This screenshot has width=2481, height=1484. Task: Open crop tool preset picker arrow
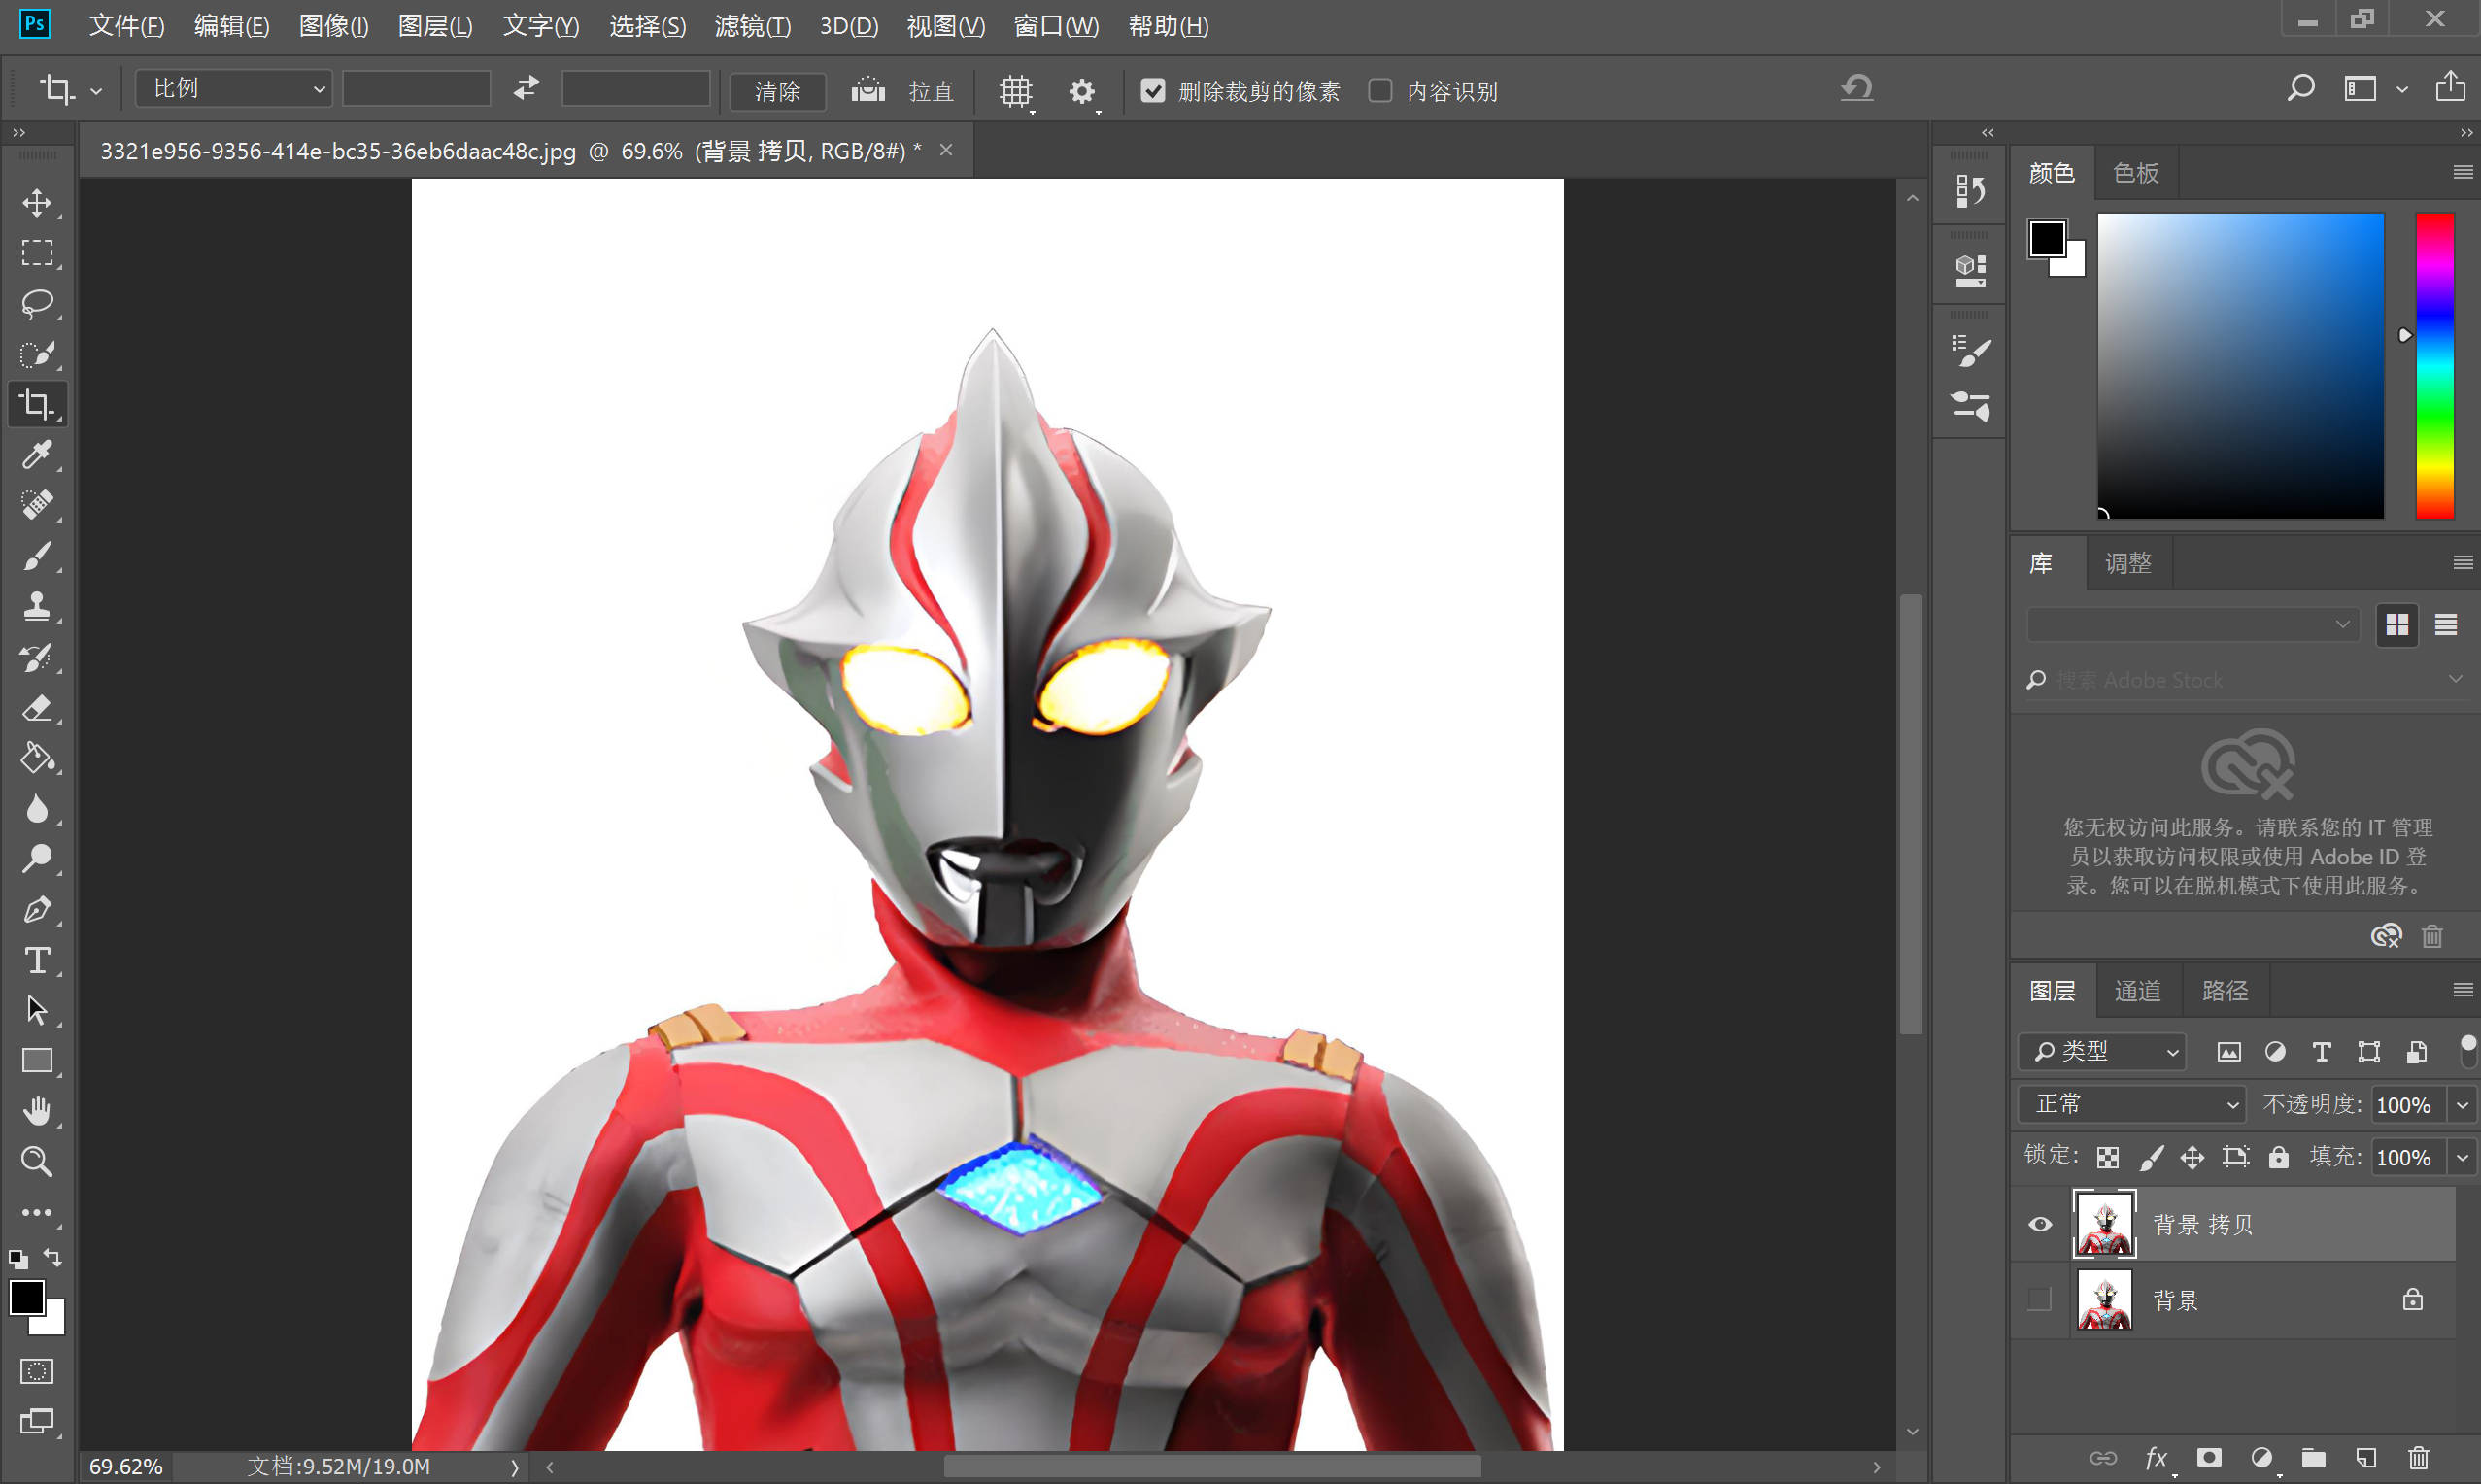coord(96,91)
